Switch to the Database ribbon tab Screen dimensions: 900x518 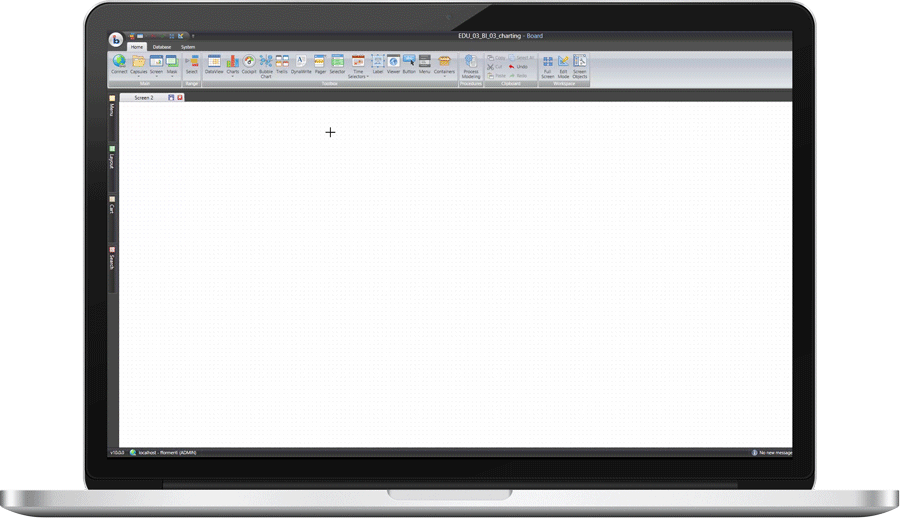162,47
